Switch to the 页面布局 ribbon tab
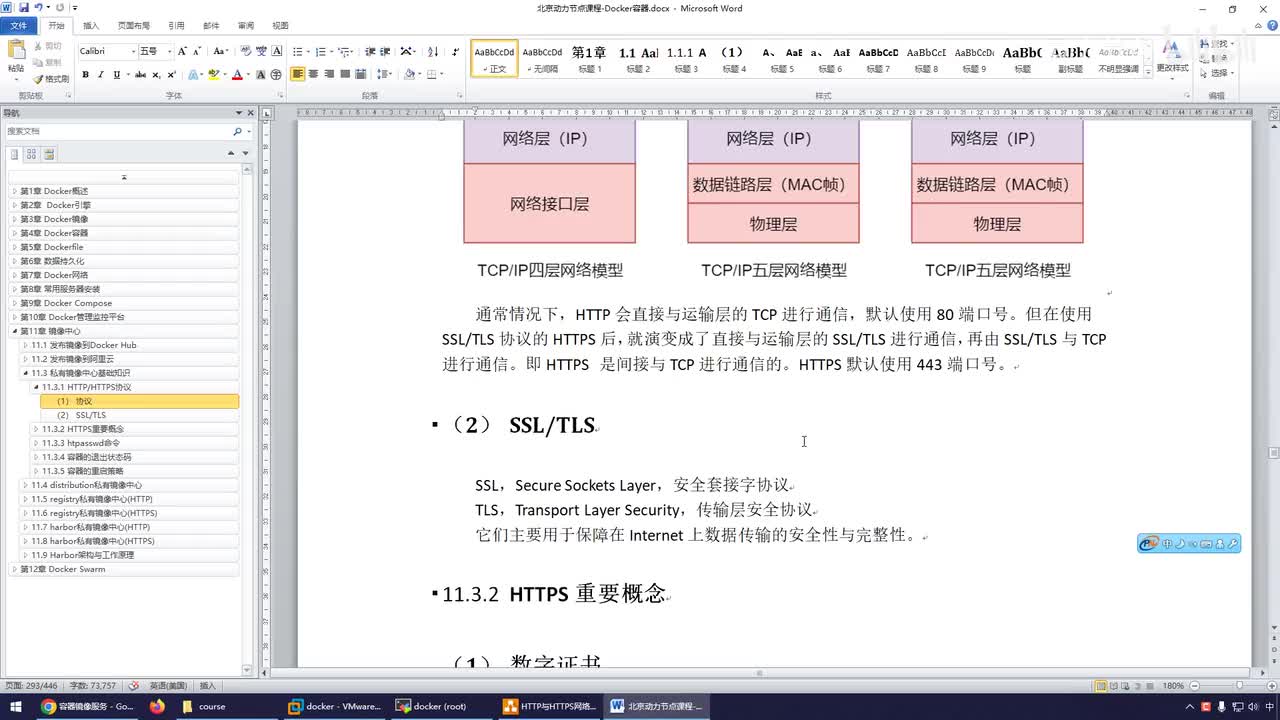Screen dimensions: 1280x720 point(134,25)
